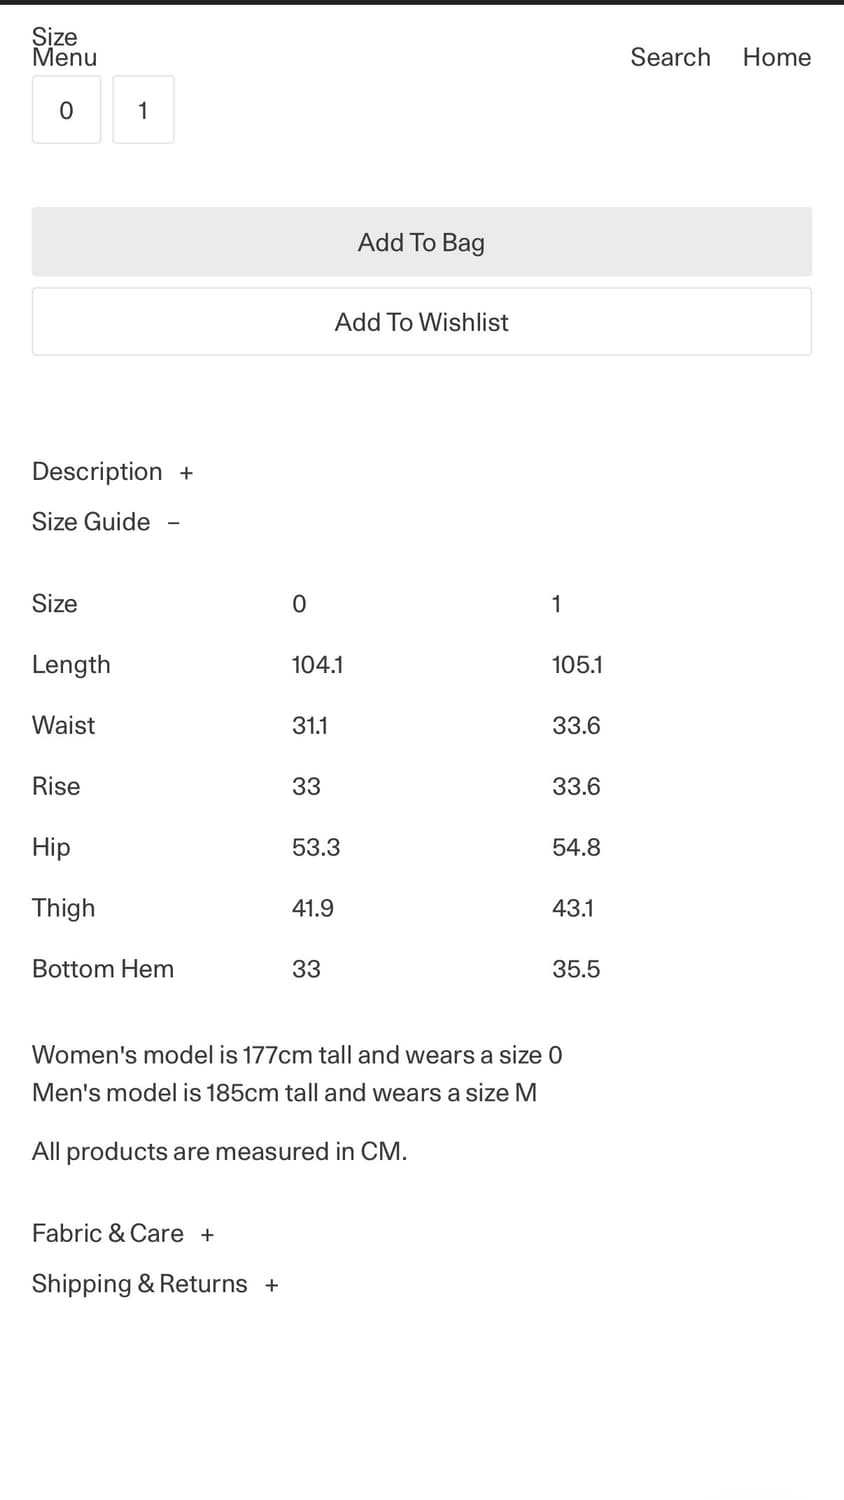Screen dimensions: 844x1500
Task: Click the Length row in the size chart
Action: click(x=71, y=664)
